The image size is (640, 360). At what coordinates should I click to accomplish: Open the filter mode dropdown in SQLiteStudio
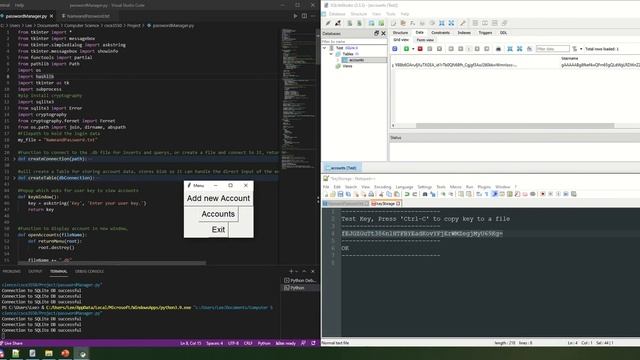coord(581,49)
